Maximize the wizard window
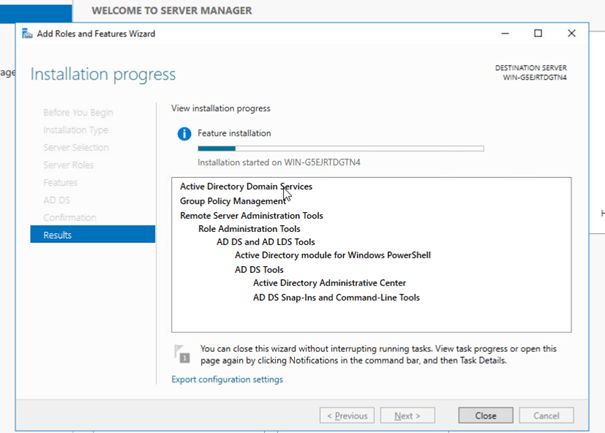Screen dimensions: 605x433 (537, 33)
